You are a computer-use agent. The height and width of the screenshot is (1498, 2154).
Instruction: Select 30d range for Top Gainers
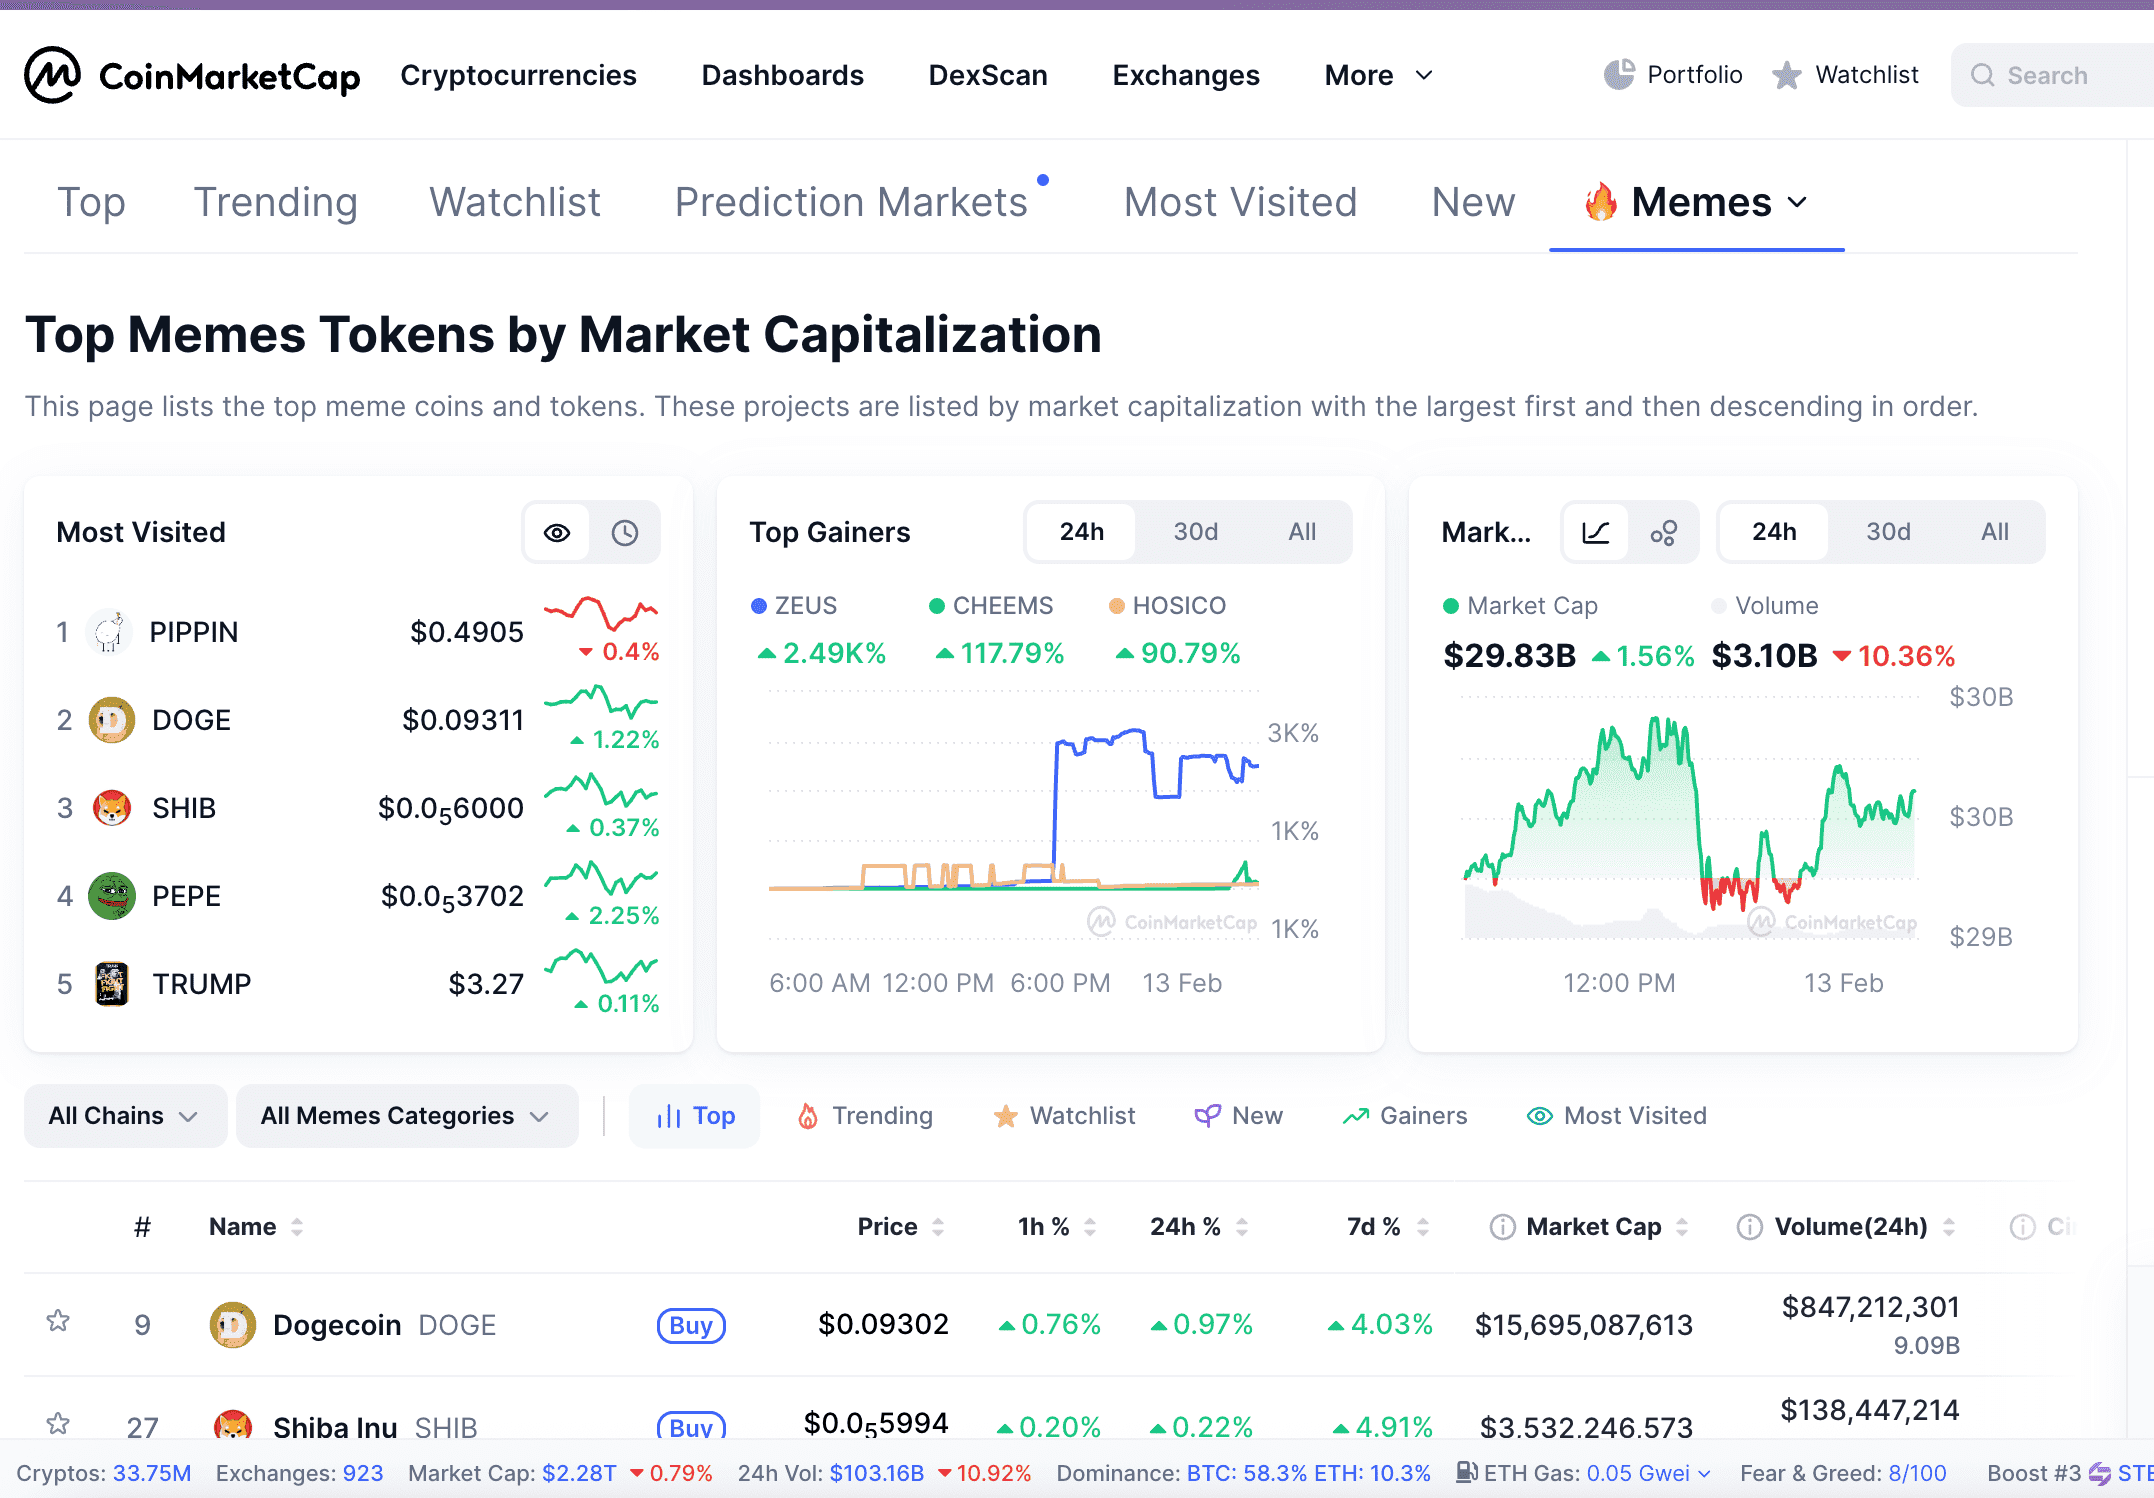[x=1195, y=532]
